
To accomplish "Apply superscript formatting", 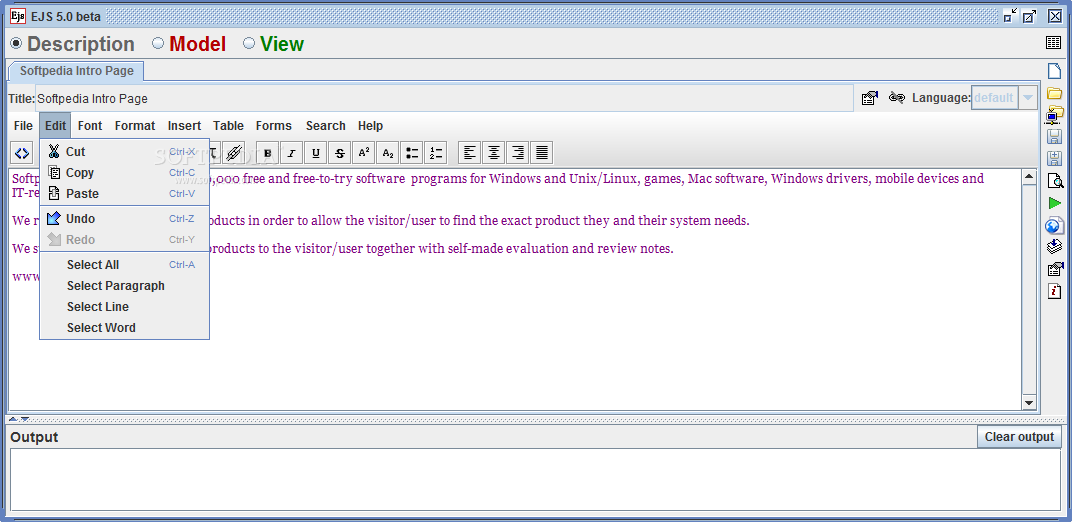I will tap(364, 152).
